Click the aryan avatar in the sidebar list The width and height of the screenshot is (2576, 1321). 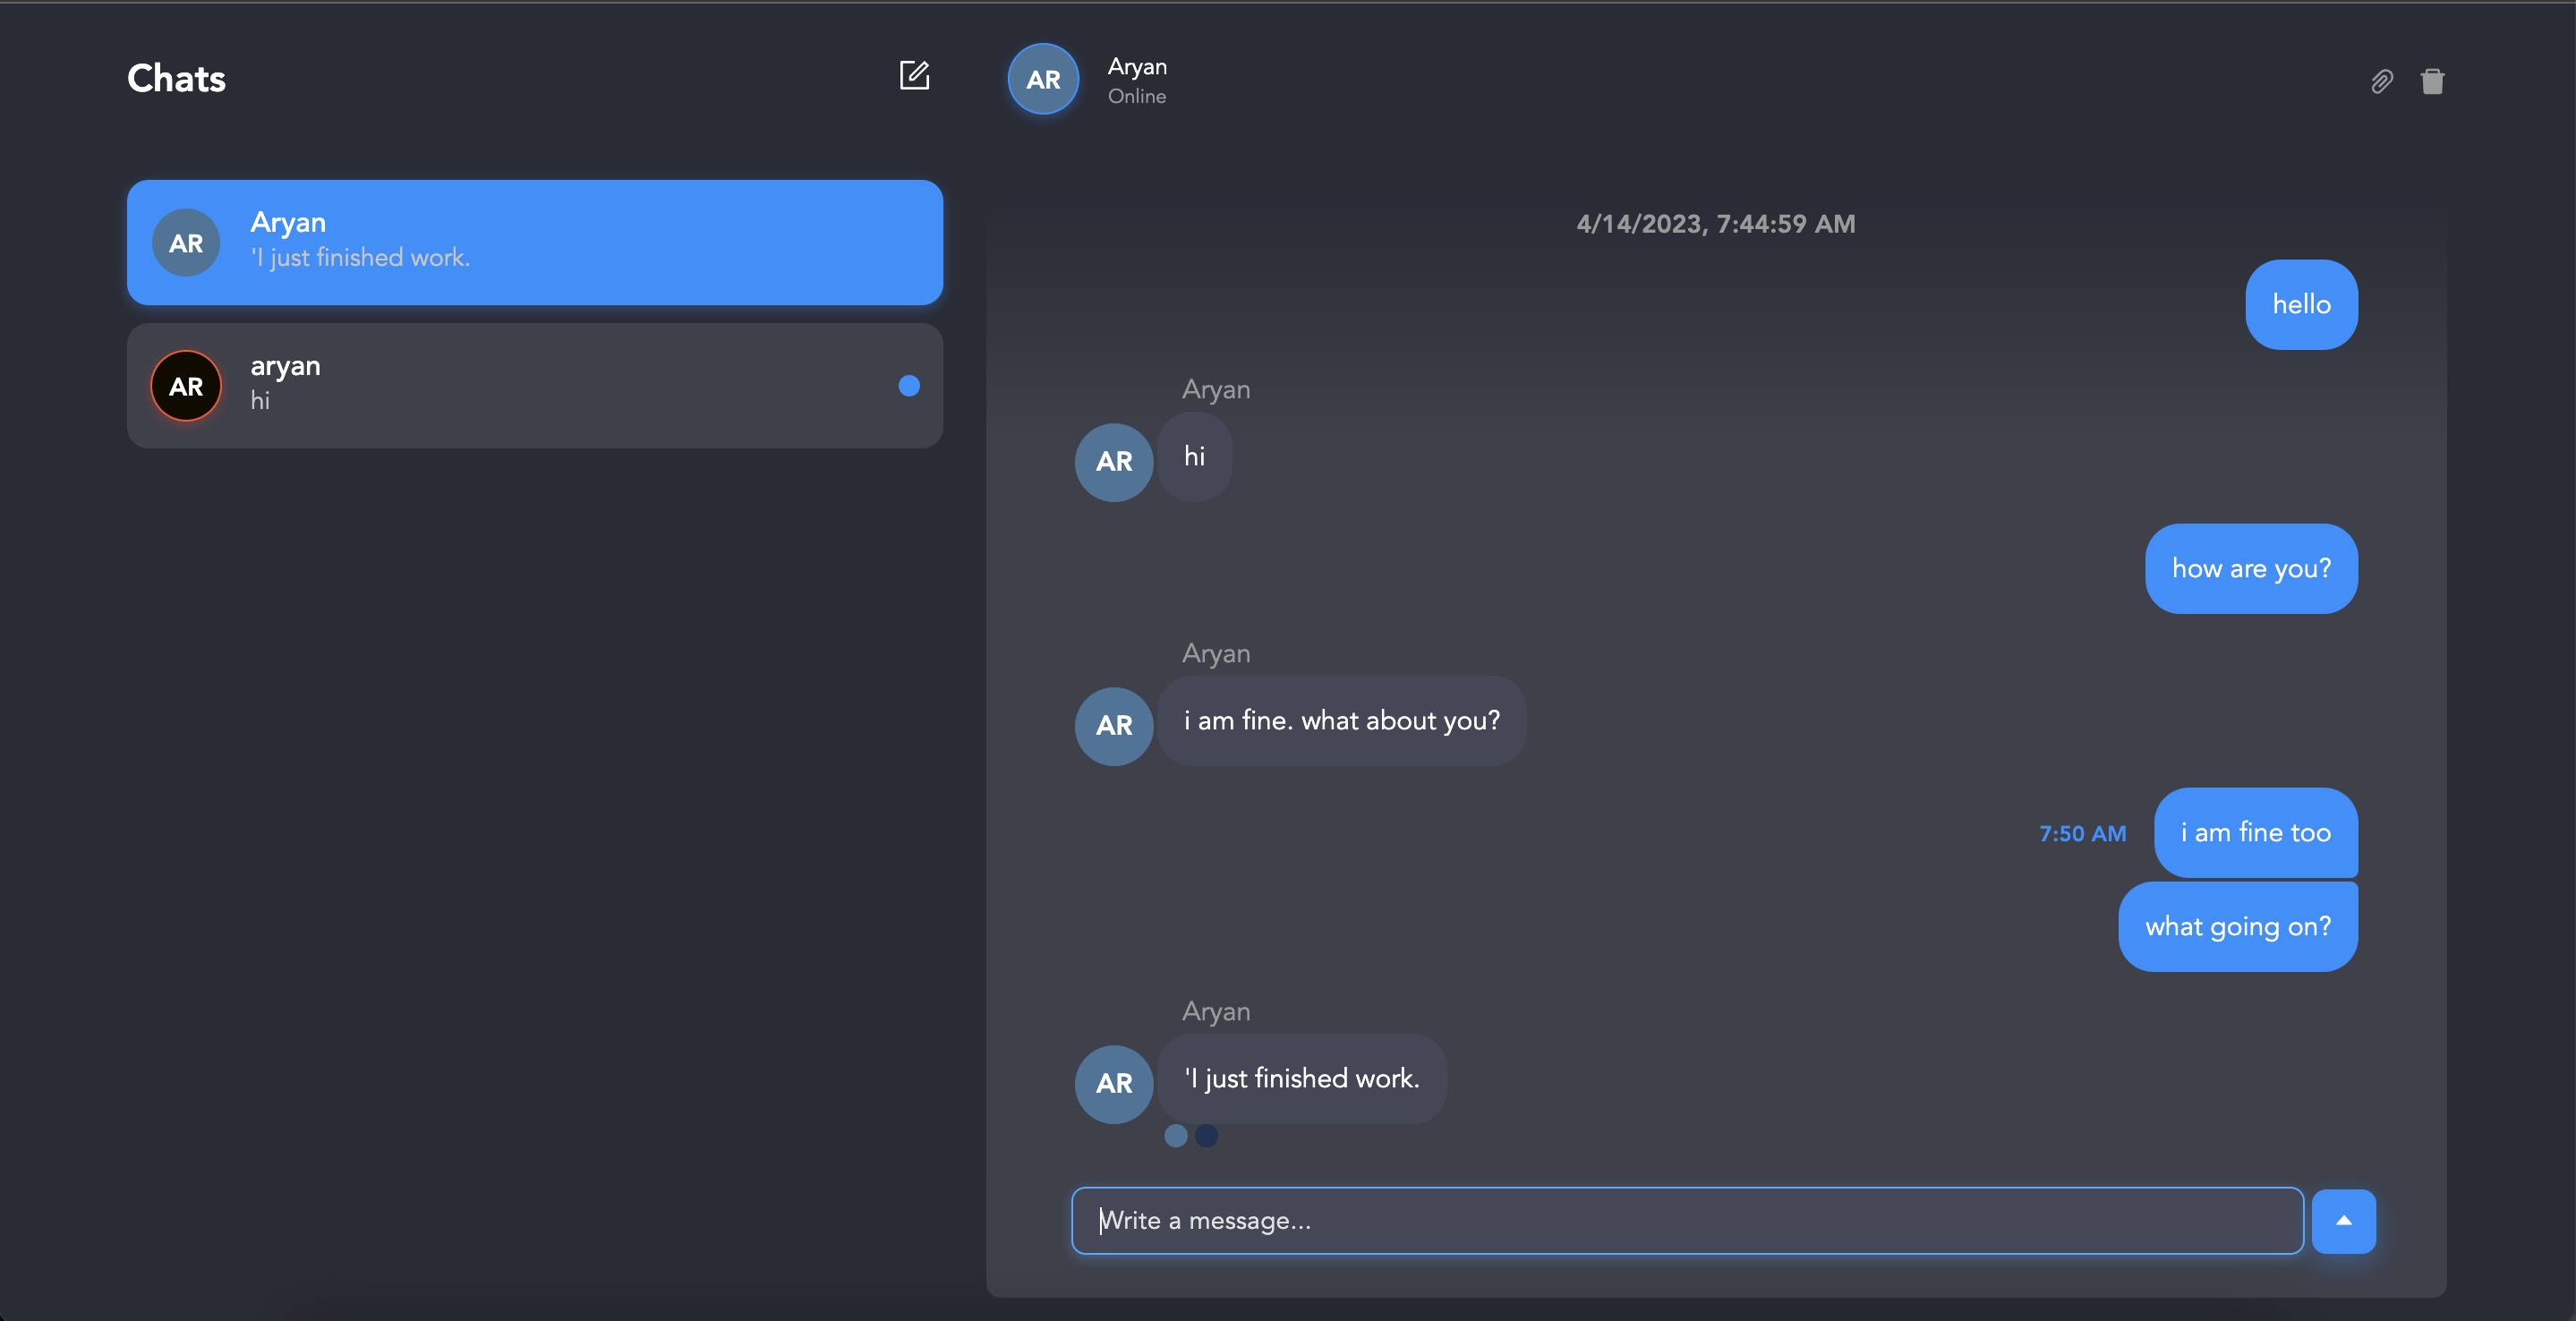(x=185, y=385)
